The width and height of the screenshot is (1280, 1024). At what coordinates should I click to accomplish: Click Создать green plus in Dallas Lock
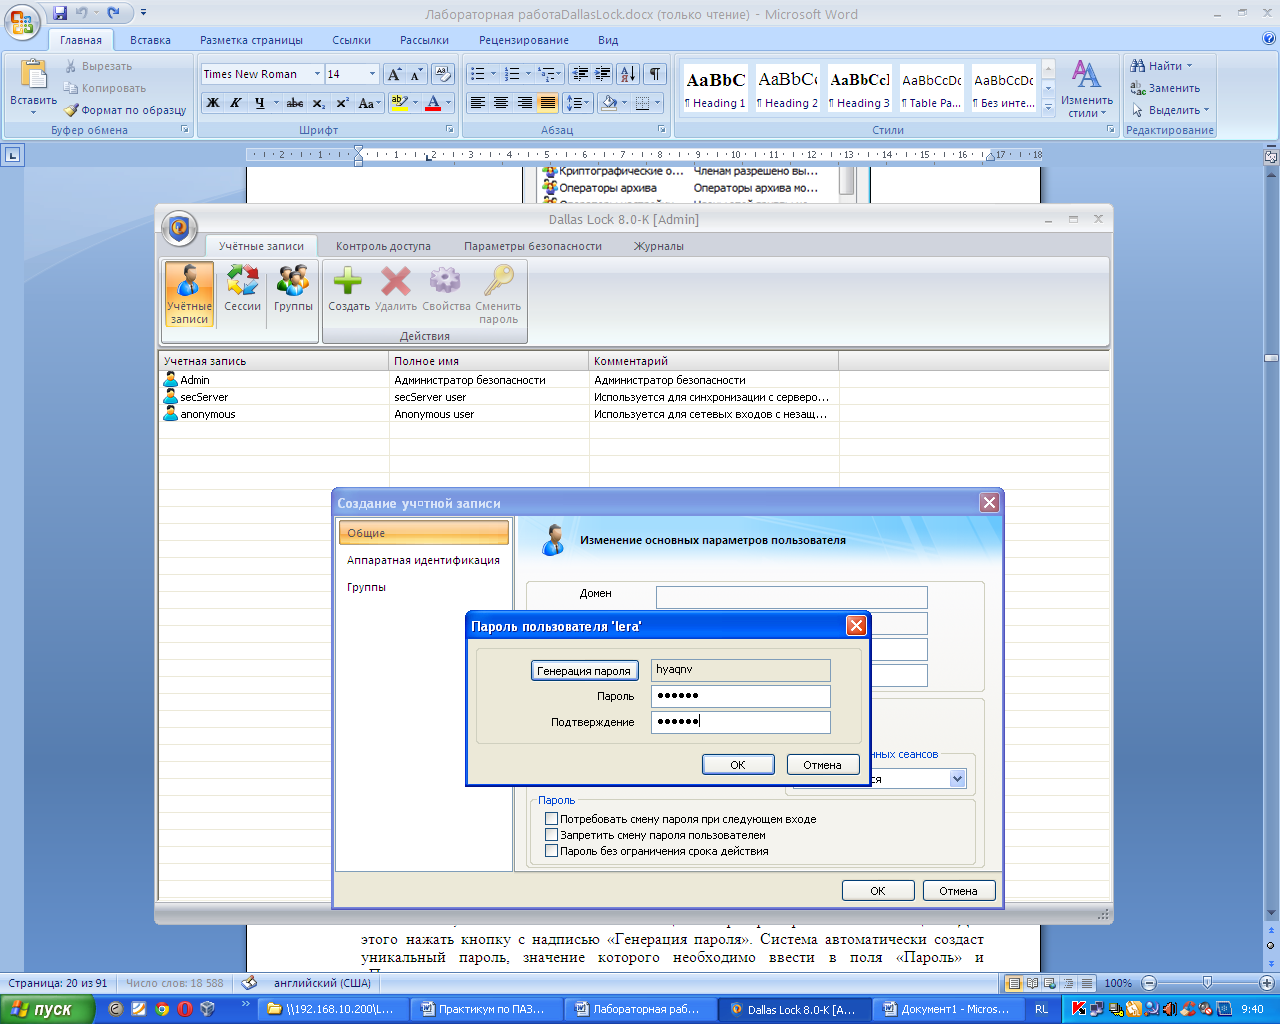[349, 289]
